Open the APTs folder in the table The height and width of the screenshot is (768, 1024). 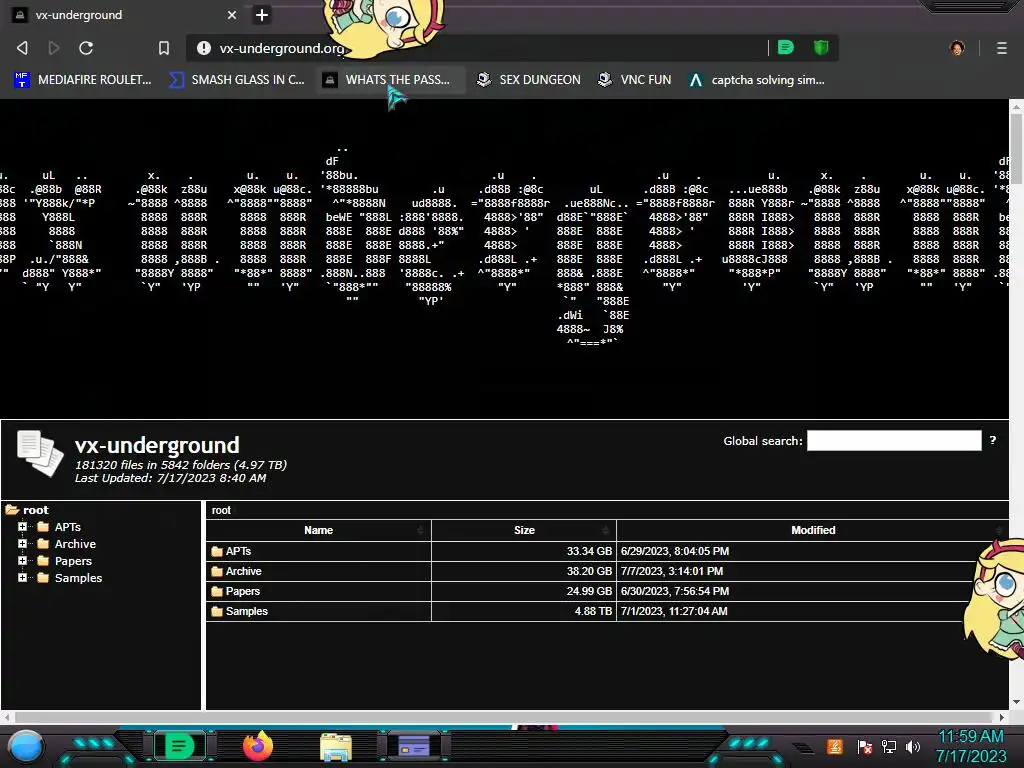click(238, 551)
